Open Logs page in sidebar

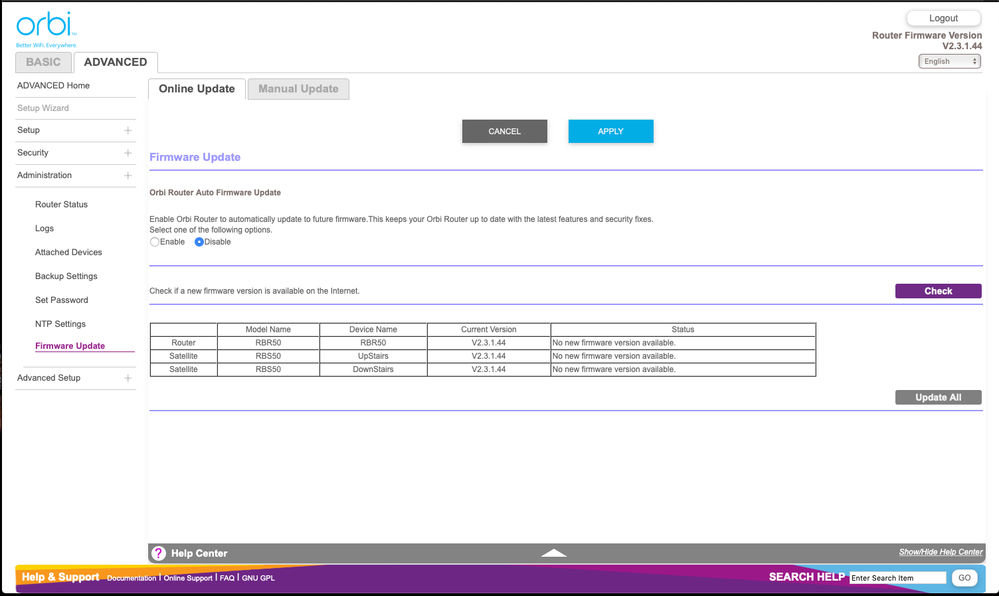coord(45,228)
